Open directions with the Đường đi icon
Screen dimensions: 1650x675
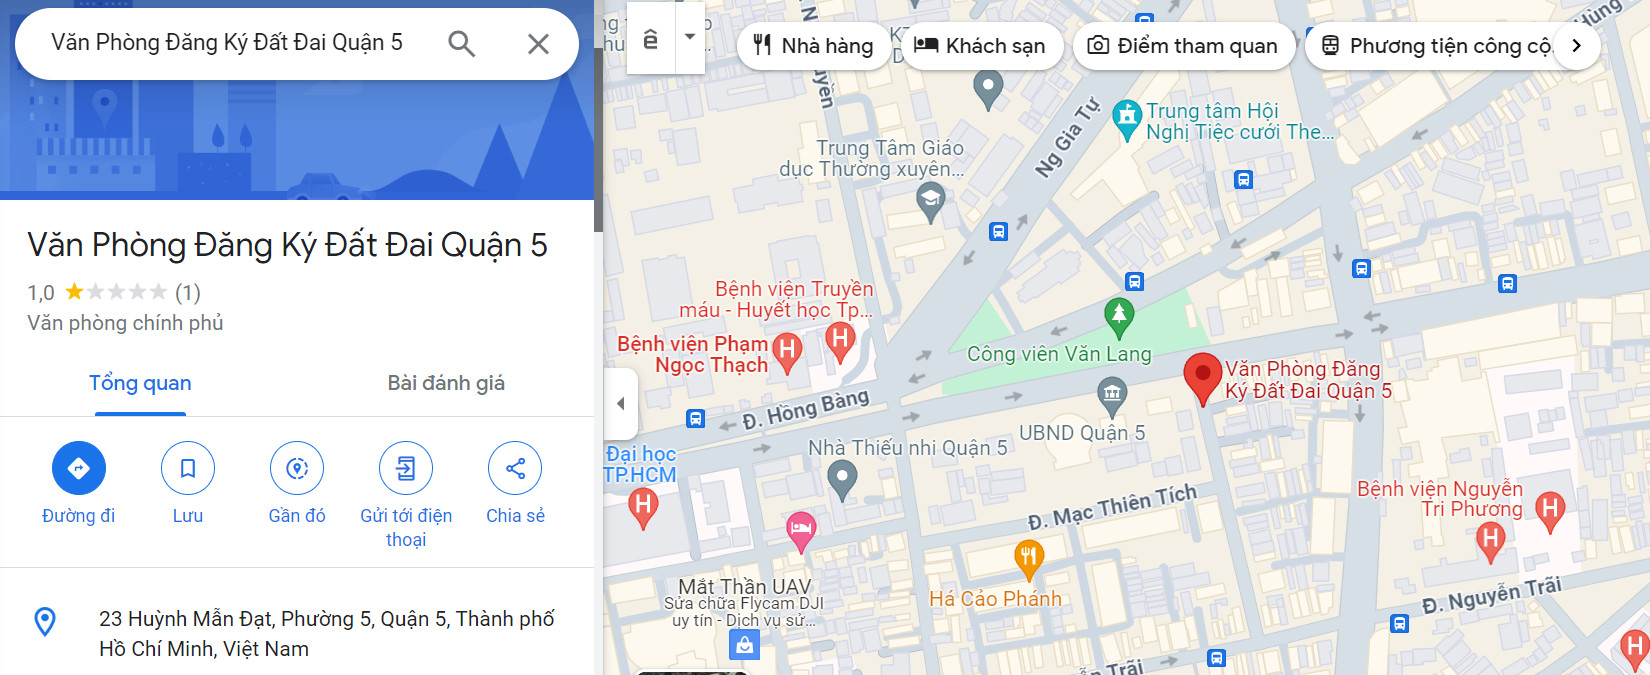point(79,468)
